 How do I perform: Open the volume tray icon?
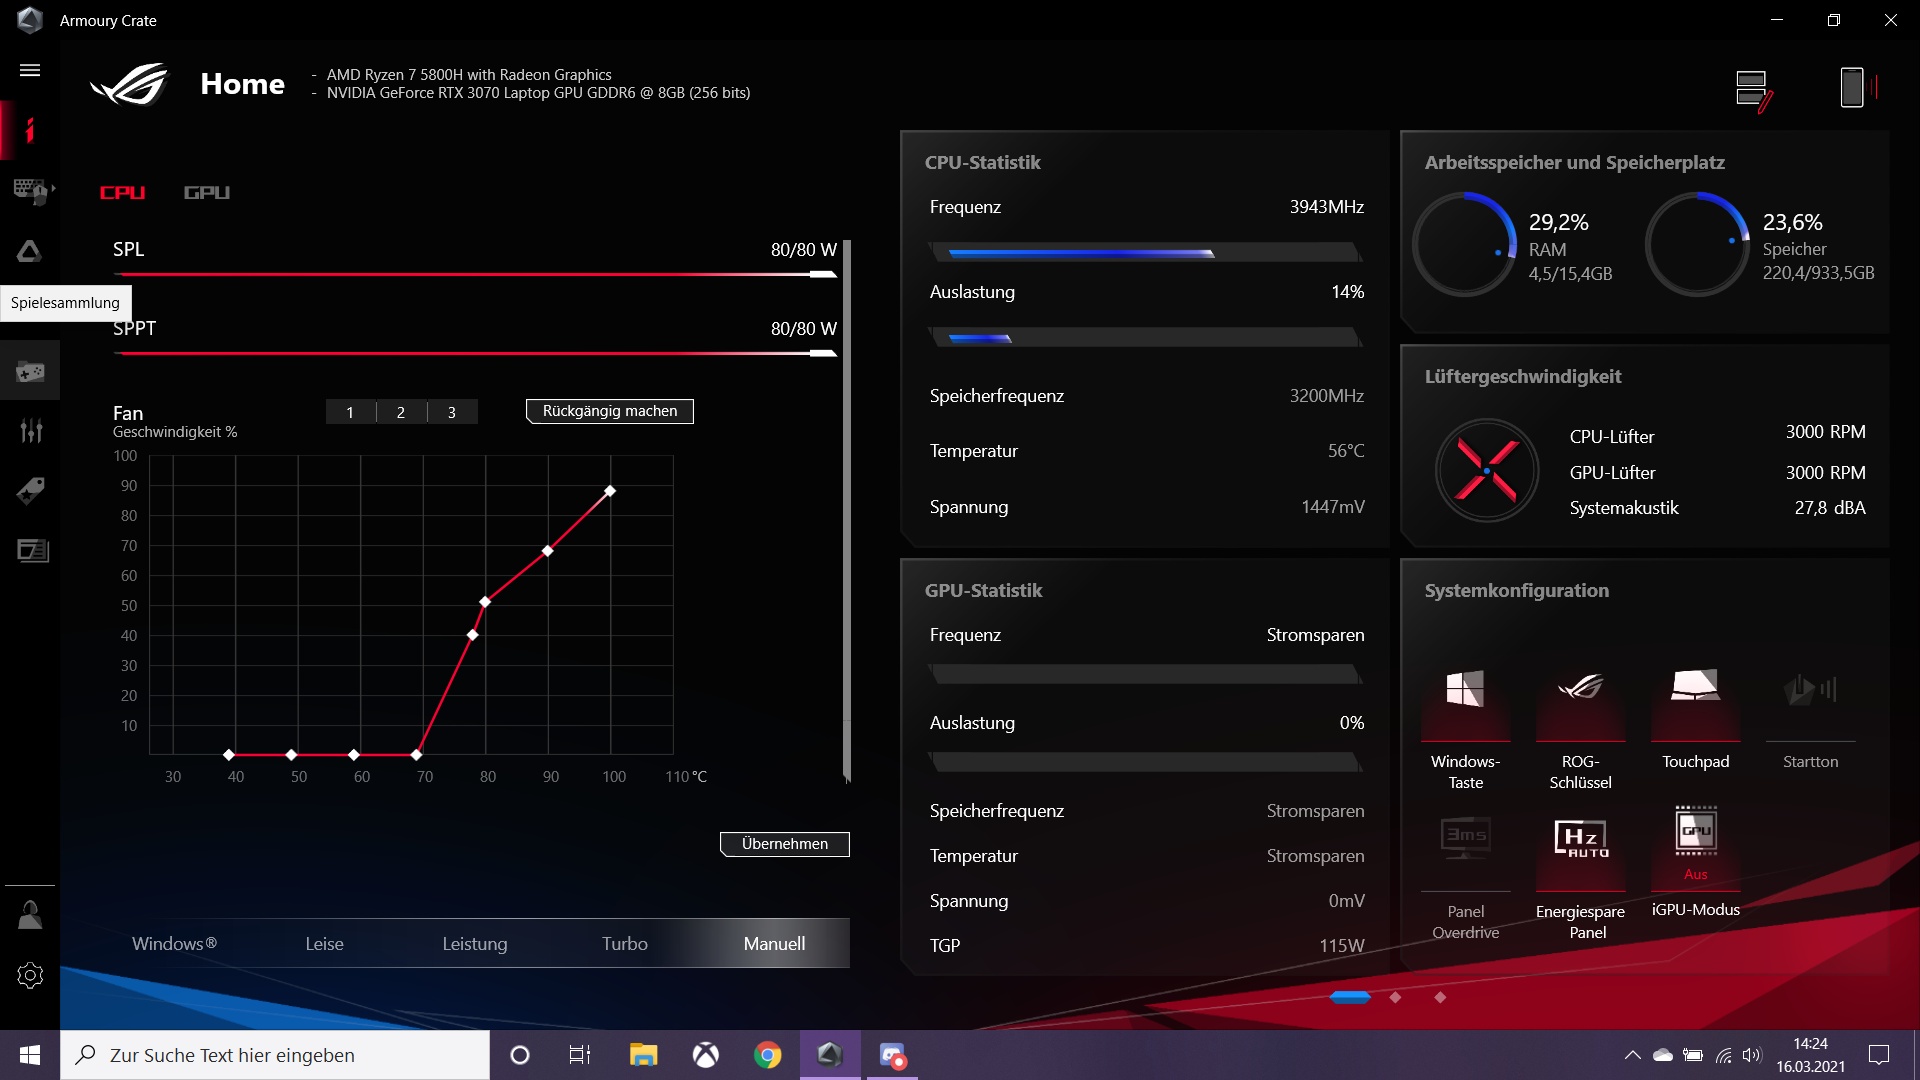1751,1055
